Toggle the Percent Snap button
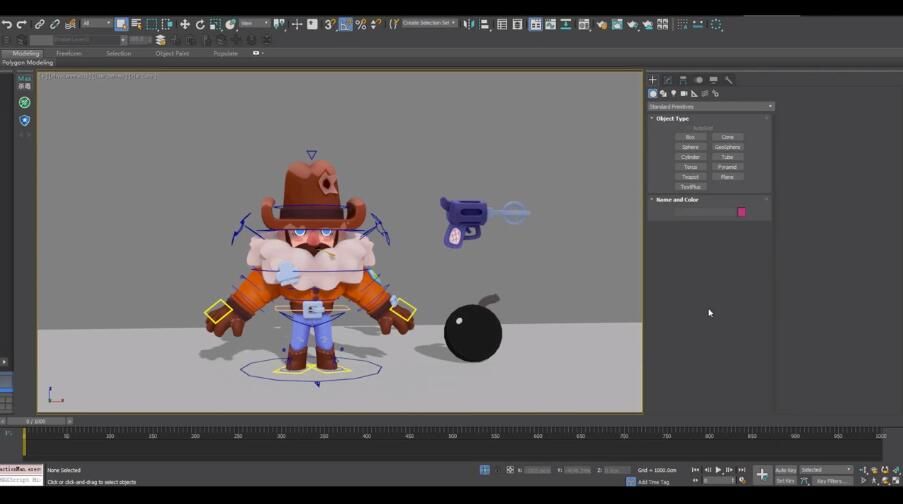This screenshot has height=504, width=903. click(x=361, y=24)
